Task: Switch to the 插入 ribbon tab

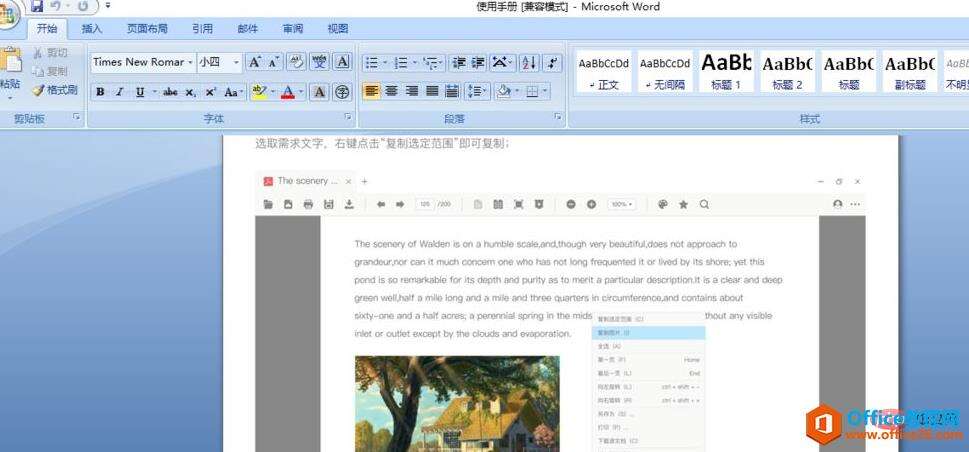Action: pyautogui.click(x=91, y=28)
